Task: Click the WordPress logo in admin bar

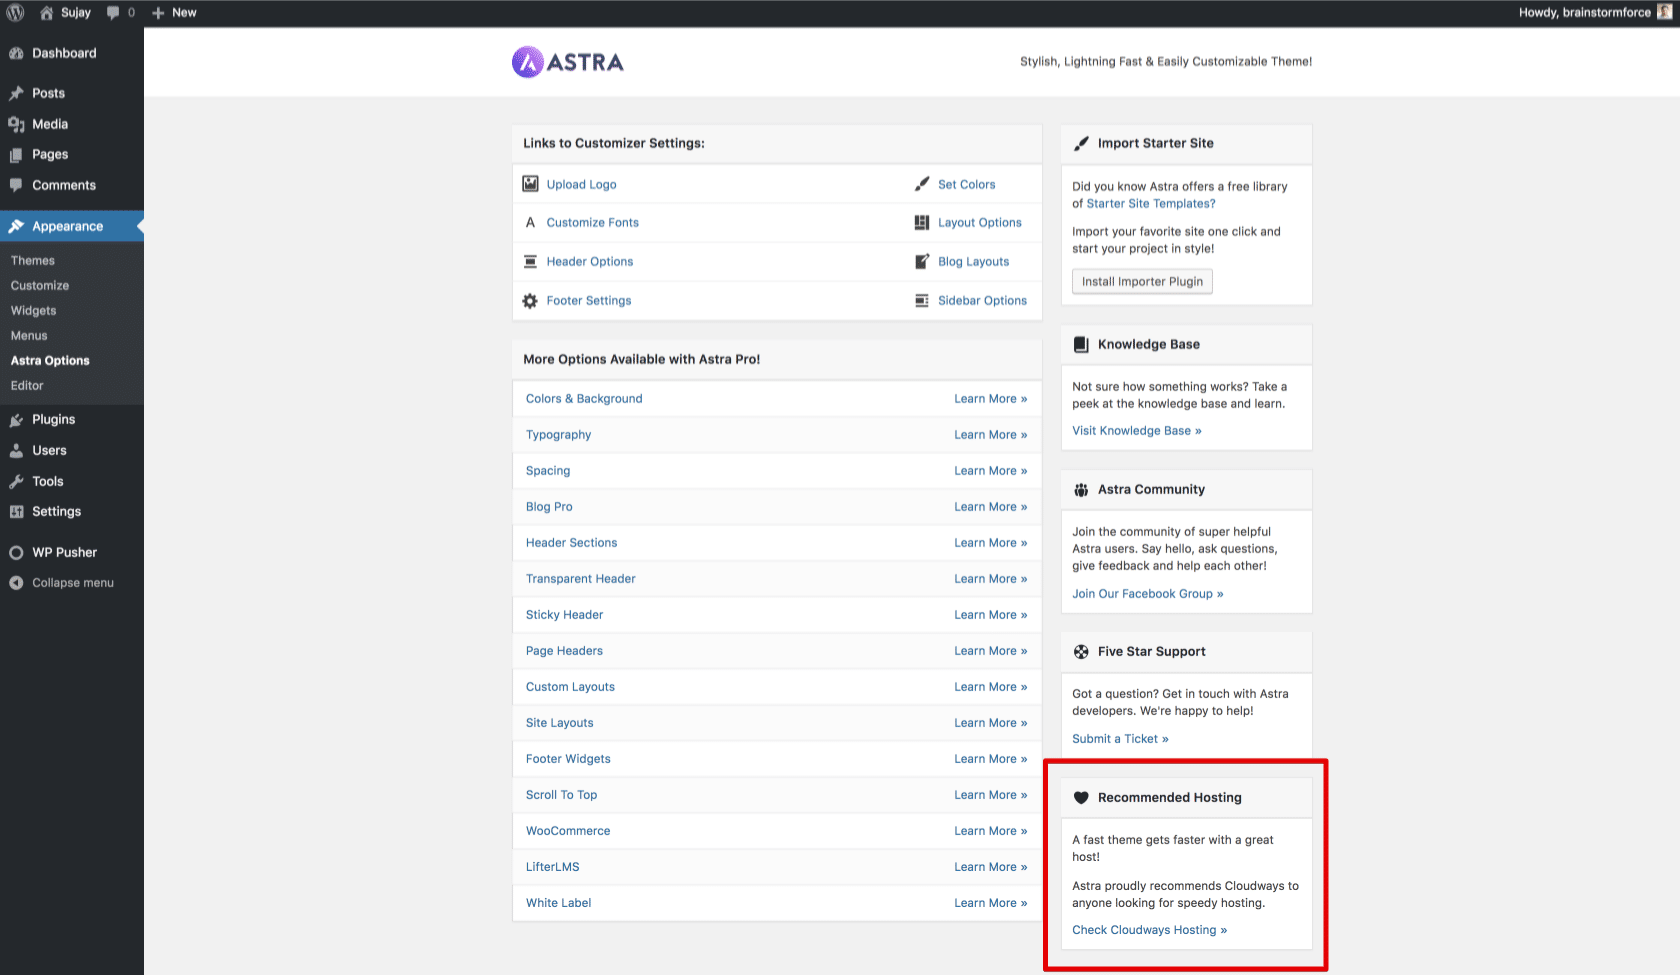Action: [x=15, y=13]
